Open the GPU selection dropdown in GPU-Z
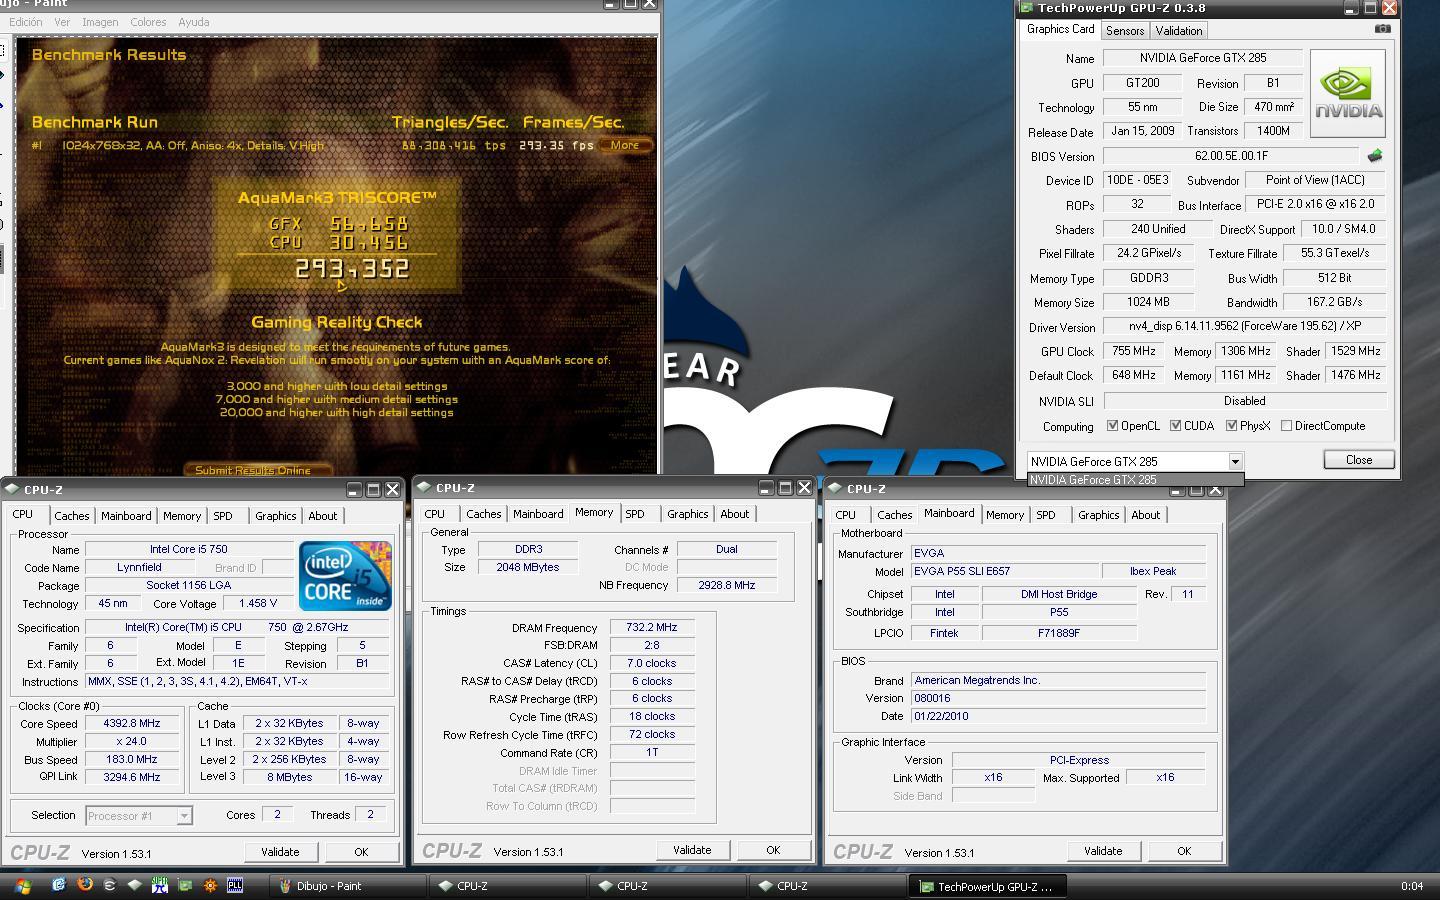The height and width of the screenshot is (900, 1440). tap(1235, 461)
